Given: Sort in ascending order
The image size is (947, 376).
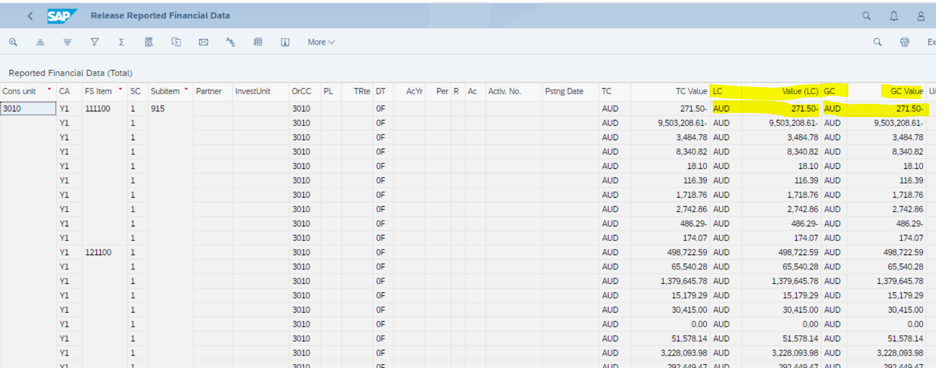Looking at the screenshot, I should coord(40,42).
